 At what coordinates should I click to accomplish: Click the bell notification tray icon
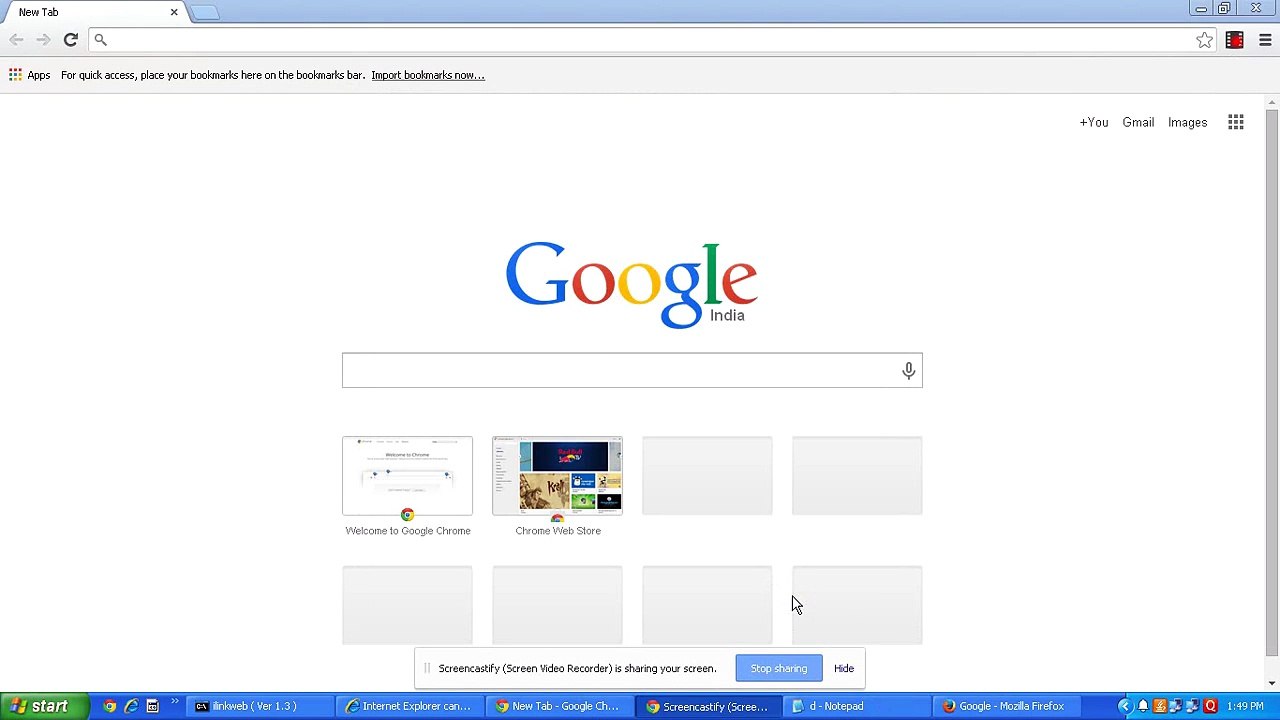click(1143, 706)
